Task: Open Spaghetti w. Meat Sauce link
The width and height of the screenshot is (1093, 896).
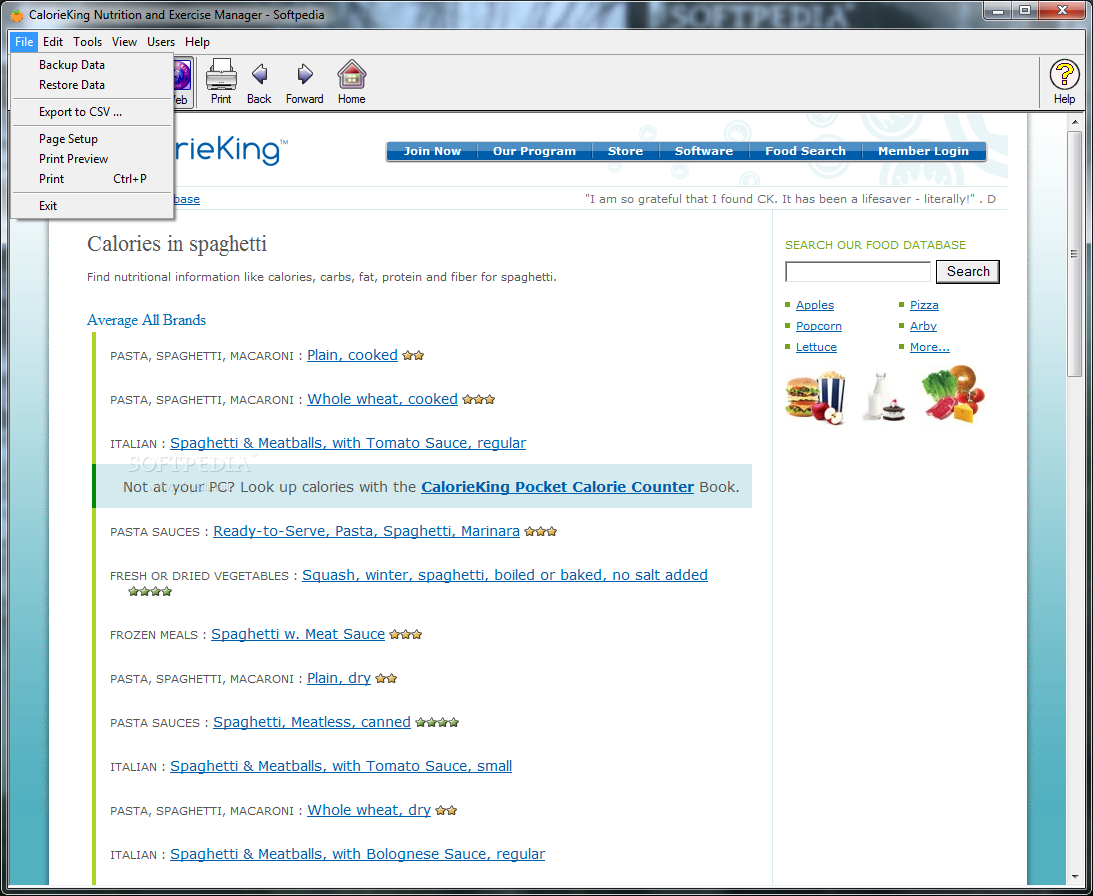Action: click(x=298, y=634)
